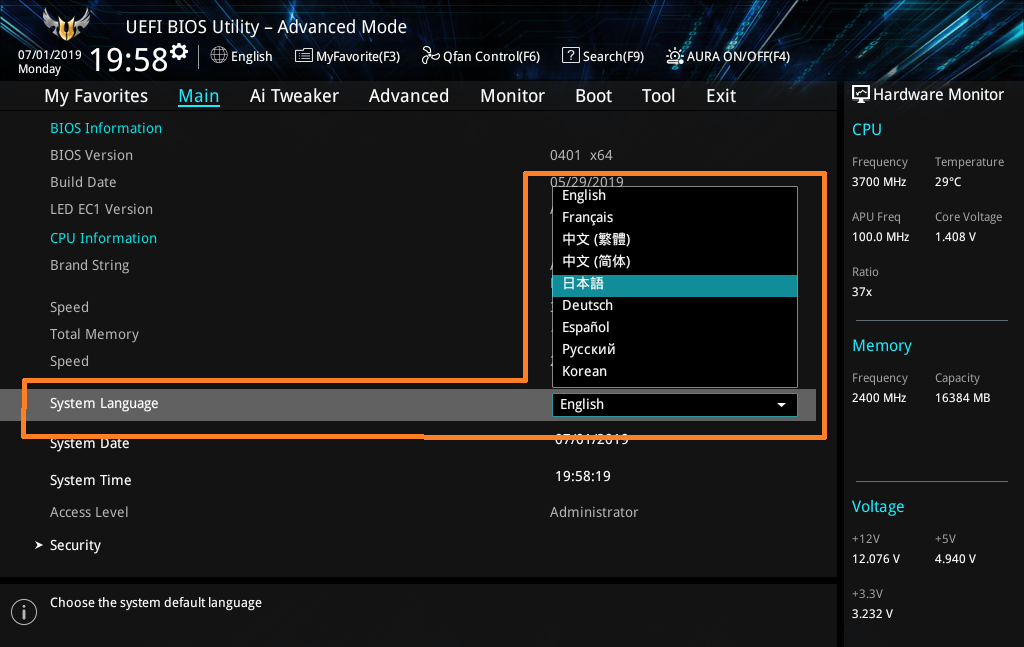This screenshot has width=1024, height=647.
Task: Click the 2400 MHz memory frequency value
Action: coord(878,398)
